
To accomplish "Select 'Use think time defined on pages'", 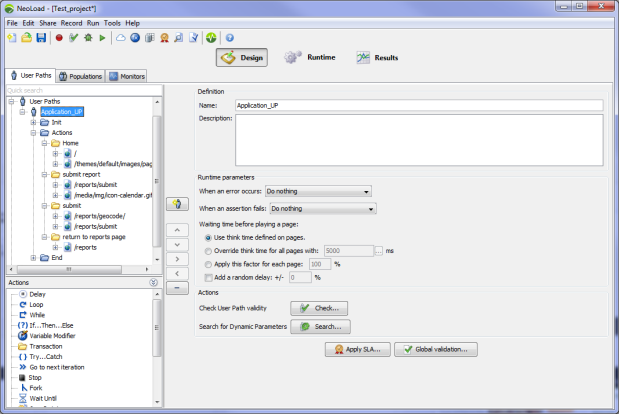I will [205, 238].
